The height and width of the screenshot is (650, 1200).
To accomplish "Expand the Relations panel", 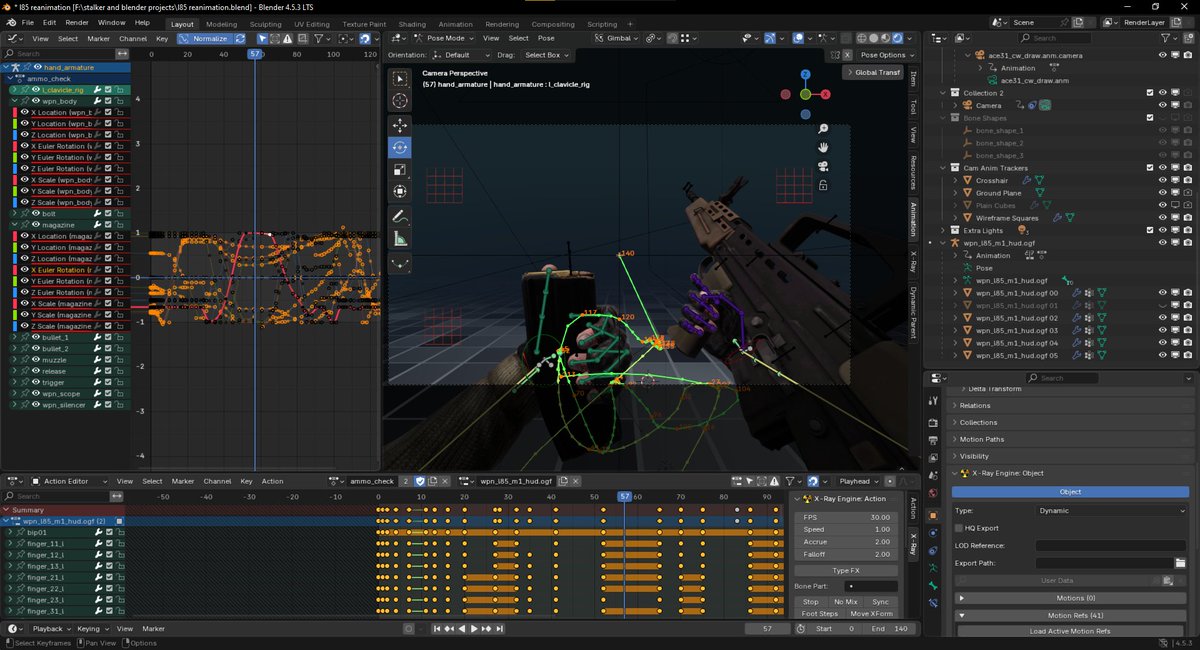I will tap(1069, 405).
